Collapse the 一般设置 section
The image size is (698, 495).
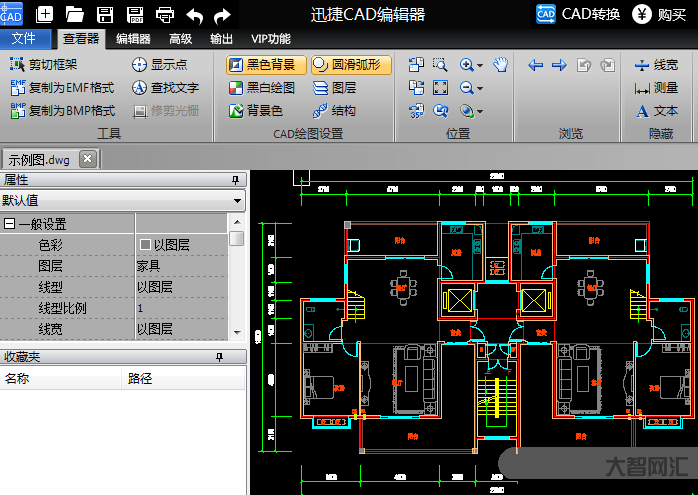click(x=9, y=225)
